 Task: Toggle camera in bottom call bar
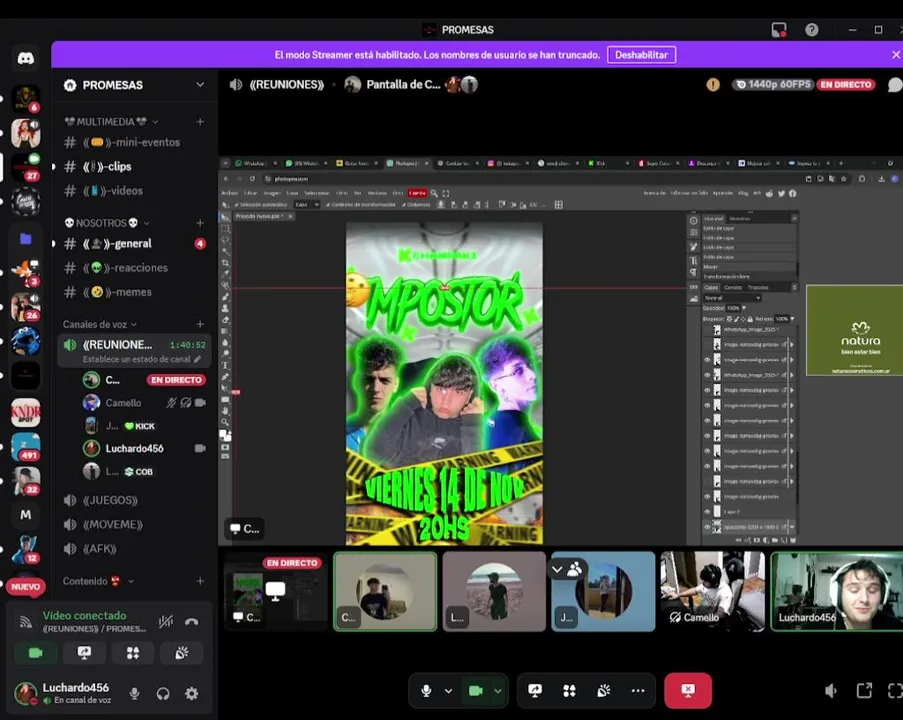point(476,690)
